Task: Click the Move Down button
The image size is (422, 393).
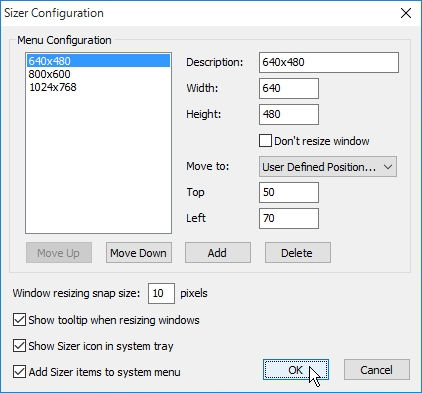Action: tap(139, 253)
